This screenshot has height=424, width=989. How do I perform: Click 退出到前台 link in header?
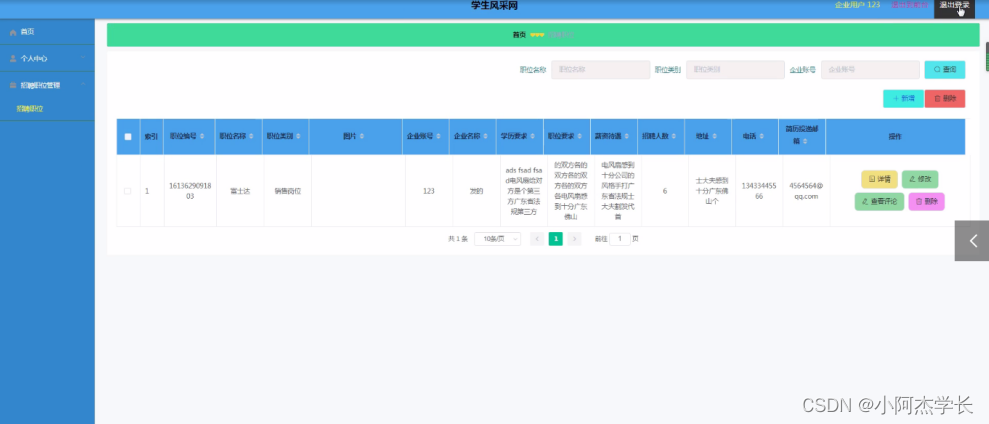pyautogui.click(x=909, y=5)
